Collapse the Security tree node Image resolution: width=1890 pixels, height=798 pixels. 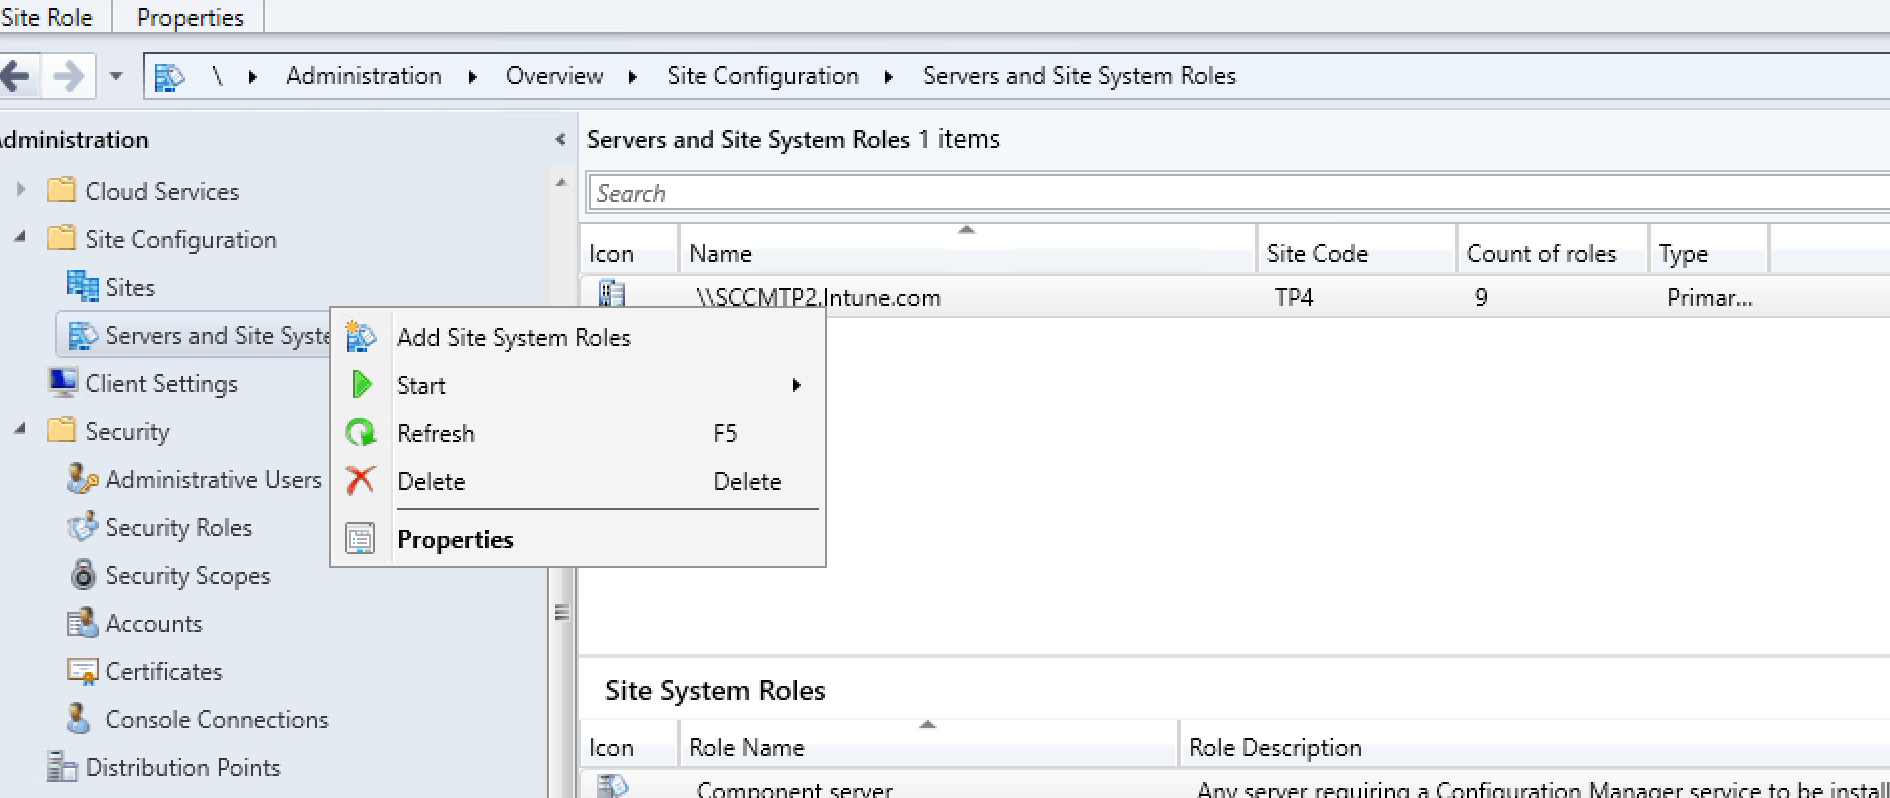(x=21, y=429)
